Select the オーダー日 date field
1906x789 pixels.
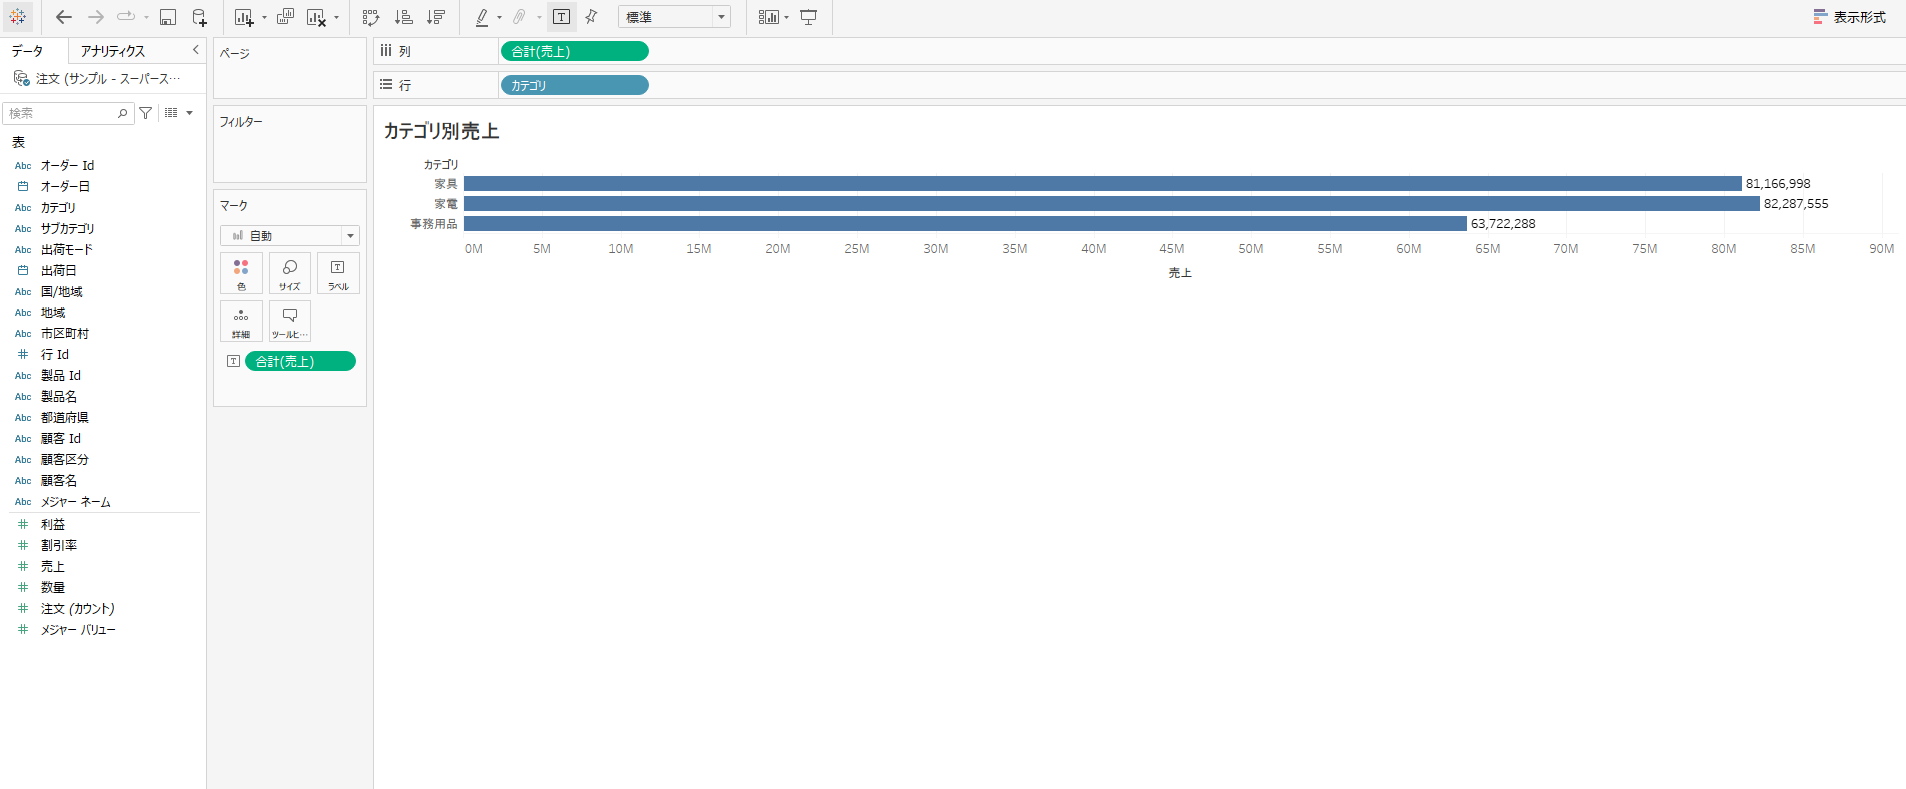tap(65, 187)
